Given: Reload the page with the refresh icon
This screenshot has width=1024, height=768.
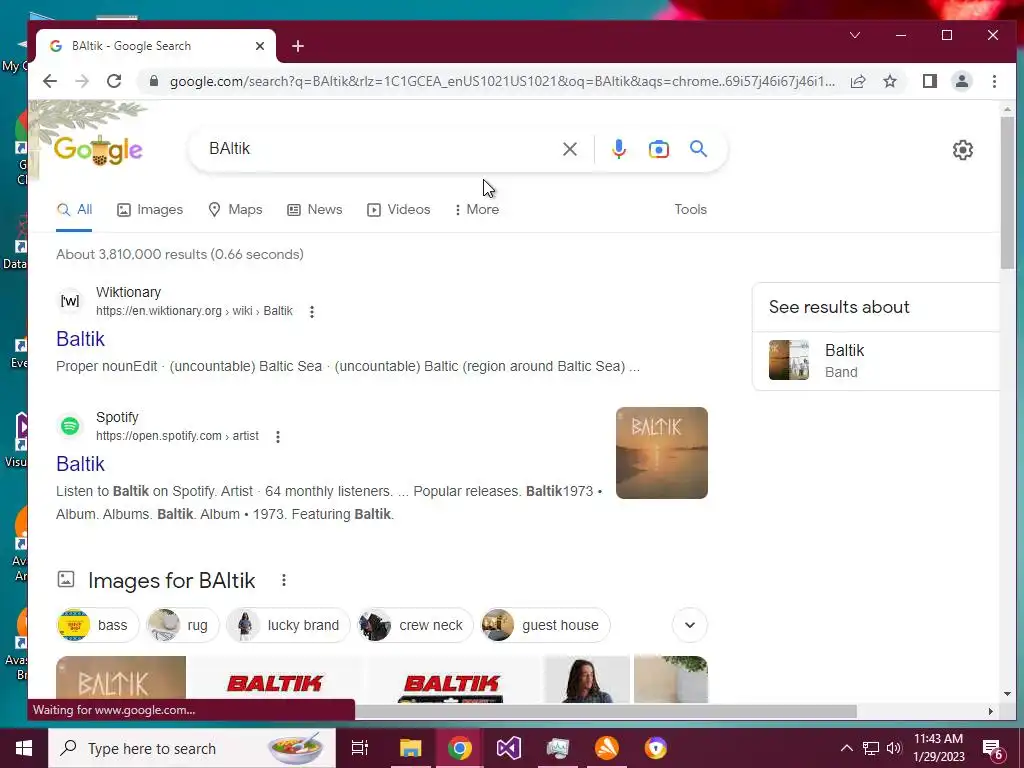Looking at the screenshot, I should [114, 81].
